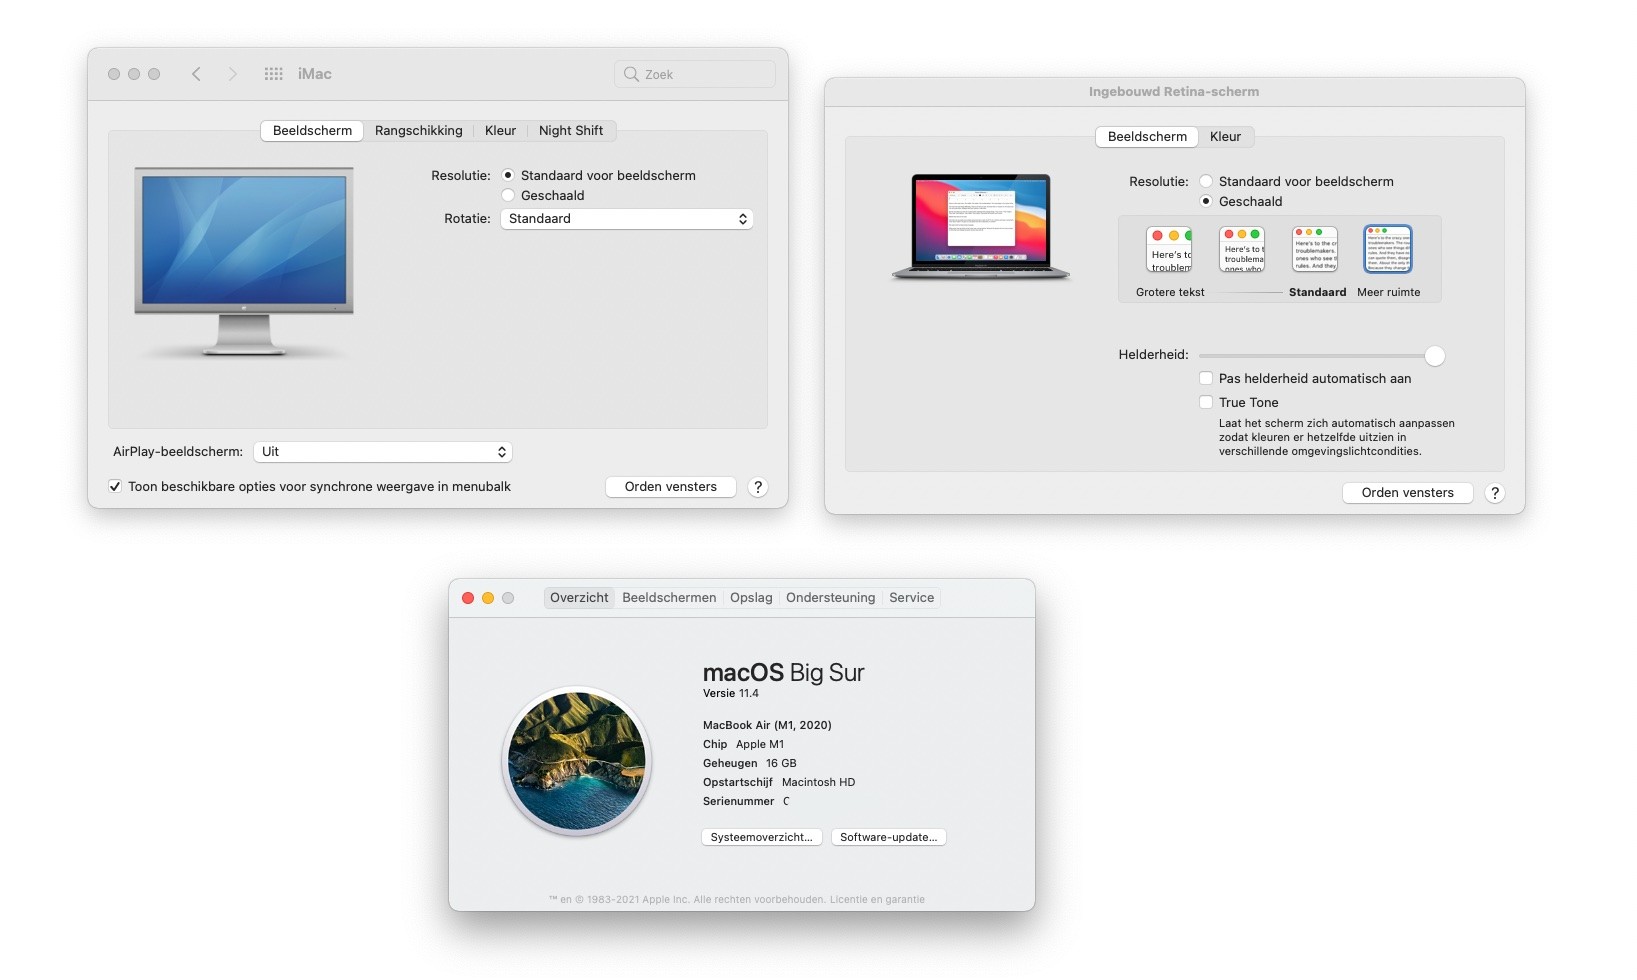Select the Standaard scaling thumbnail
Viewport: 1637px width, 980px height.
[1315, 249]
